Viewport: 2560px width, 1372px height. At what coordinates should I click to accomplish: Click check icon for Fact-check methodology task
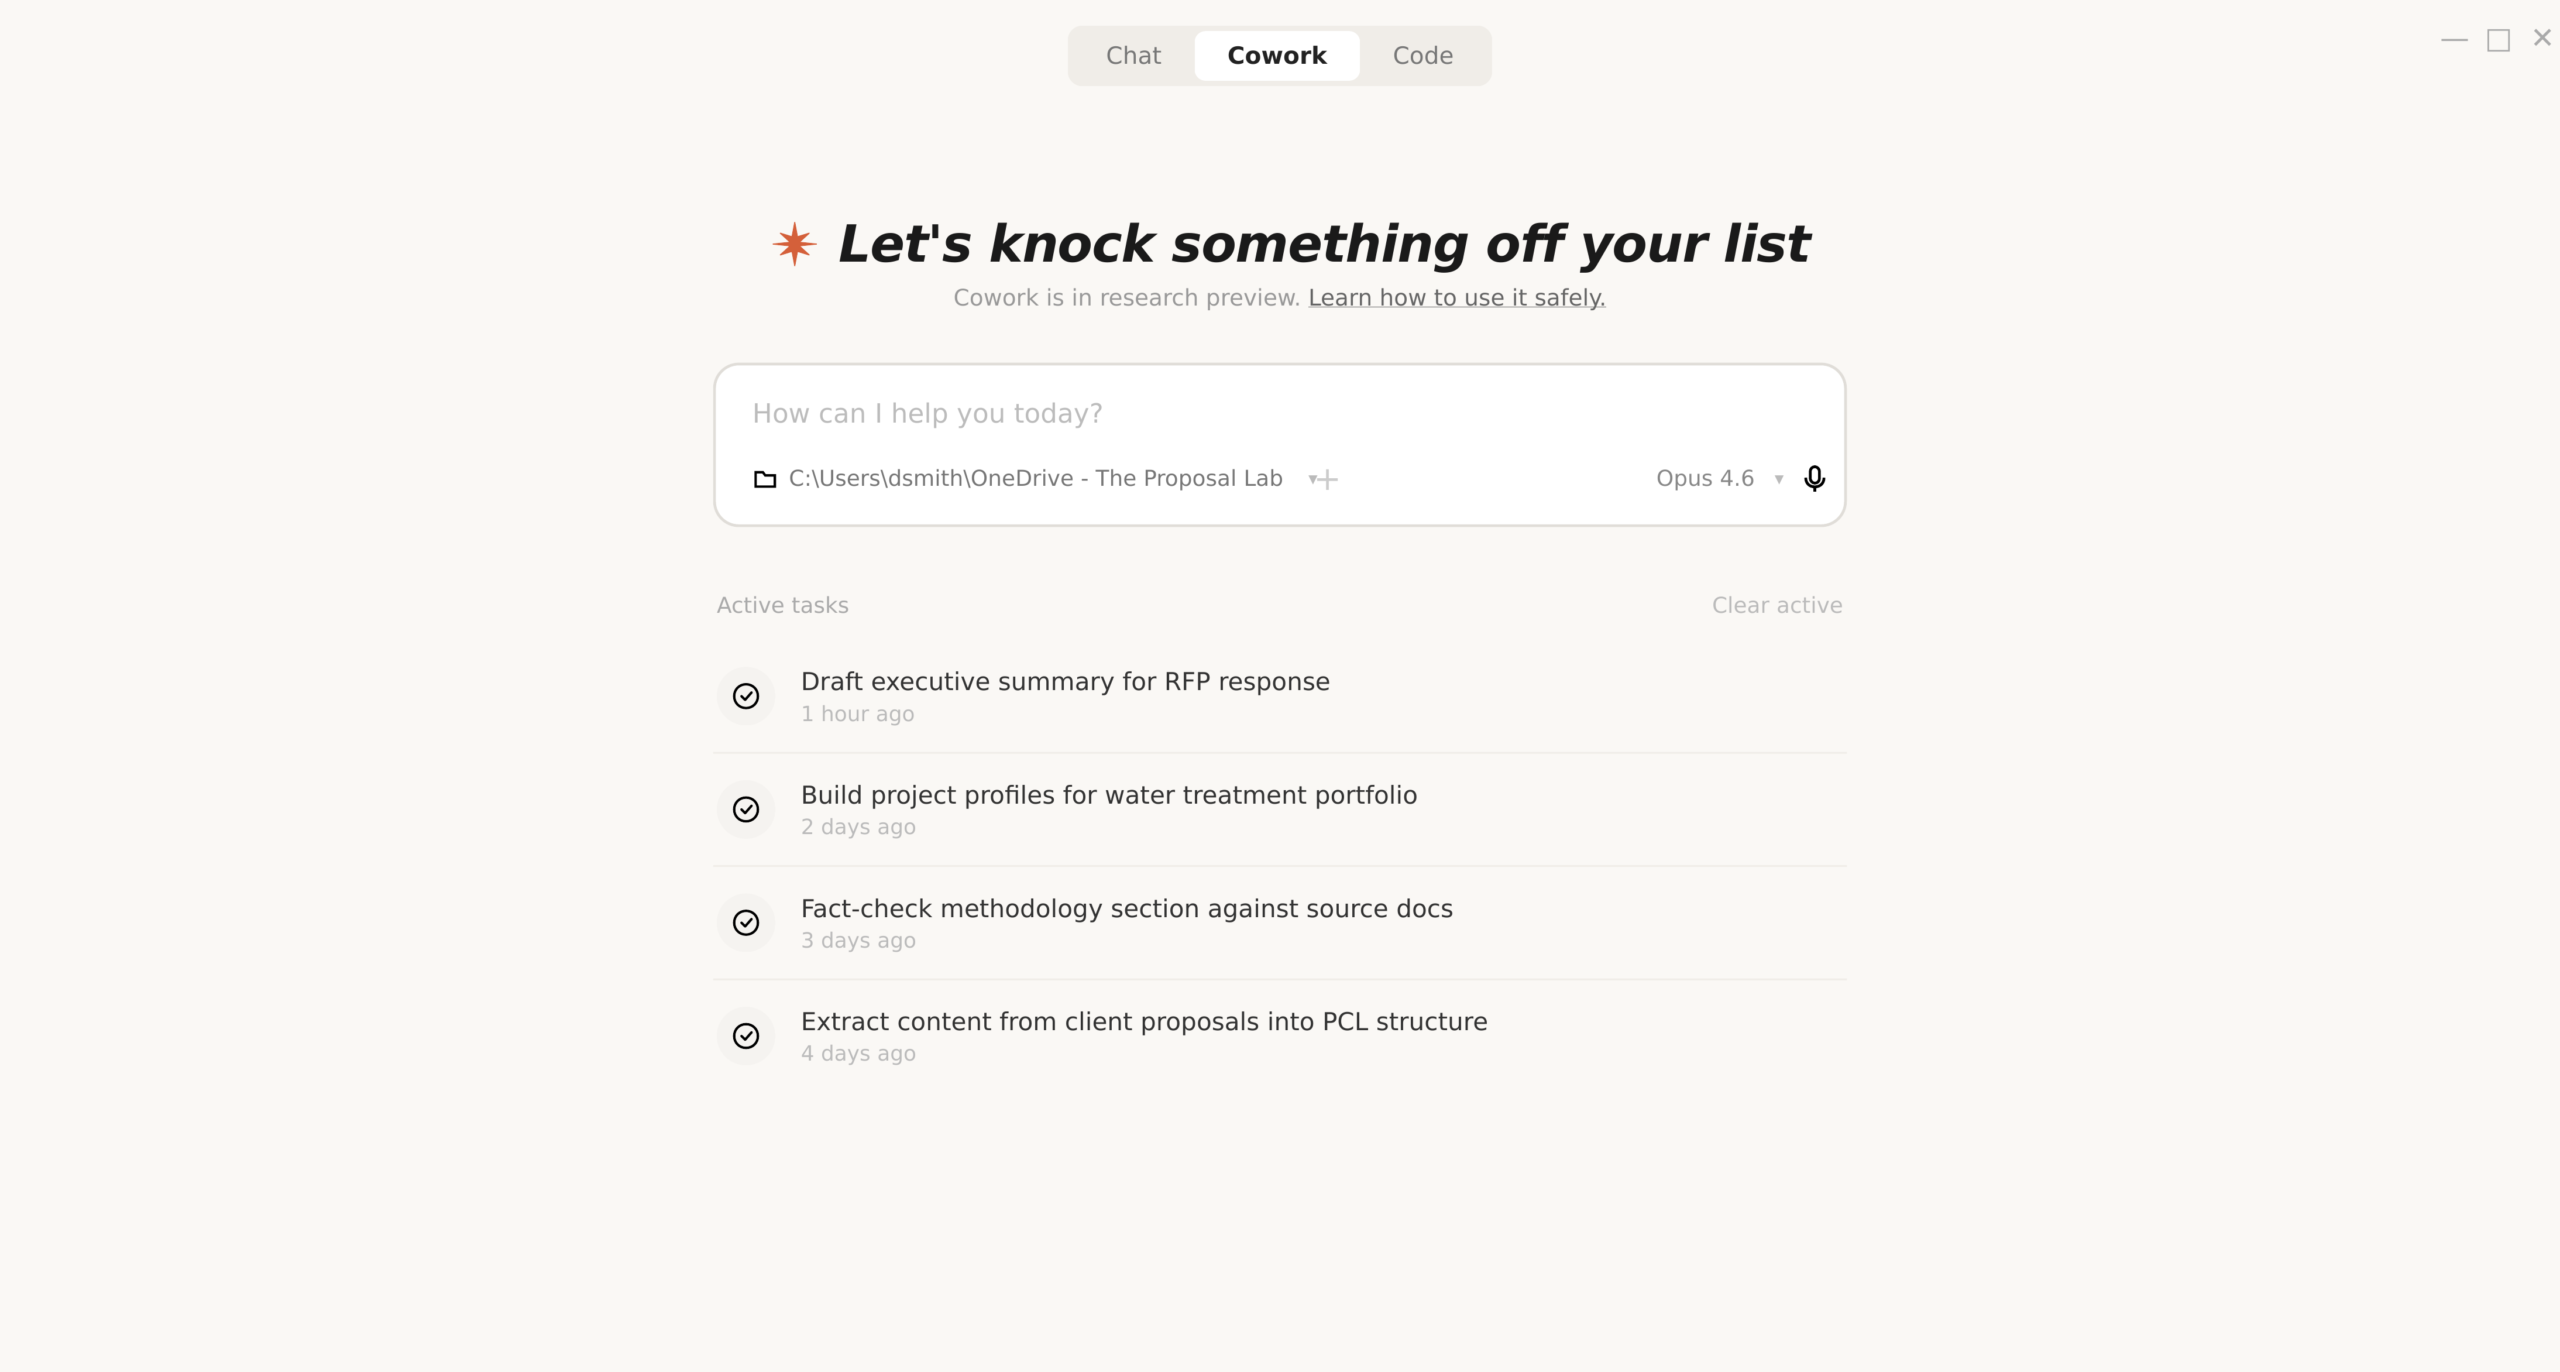click(x=746, y=922)
